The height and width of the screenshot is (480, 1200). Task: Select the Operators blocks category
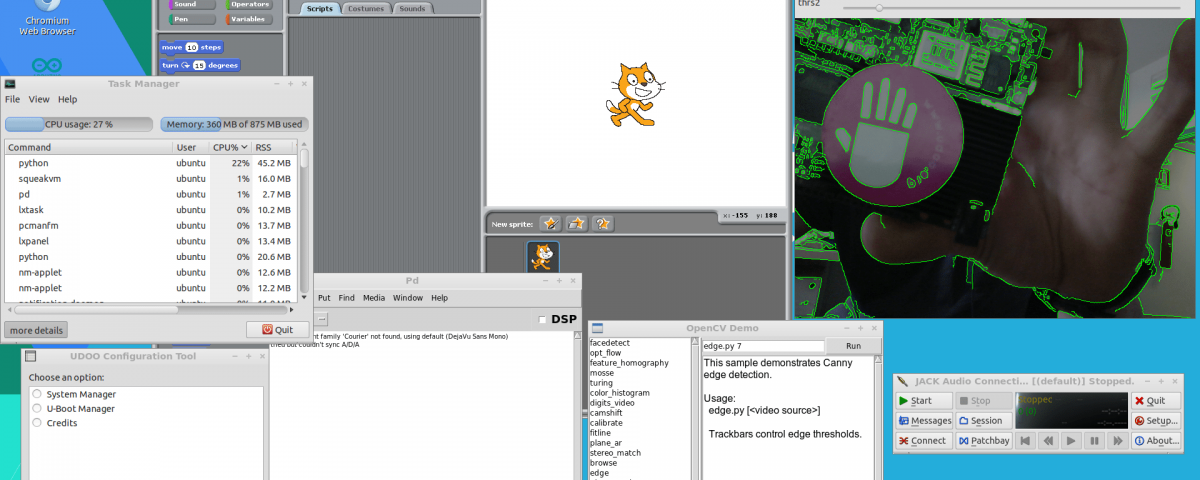coord(251,4)
